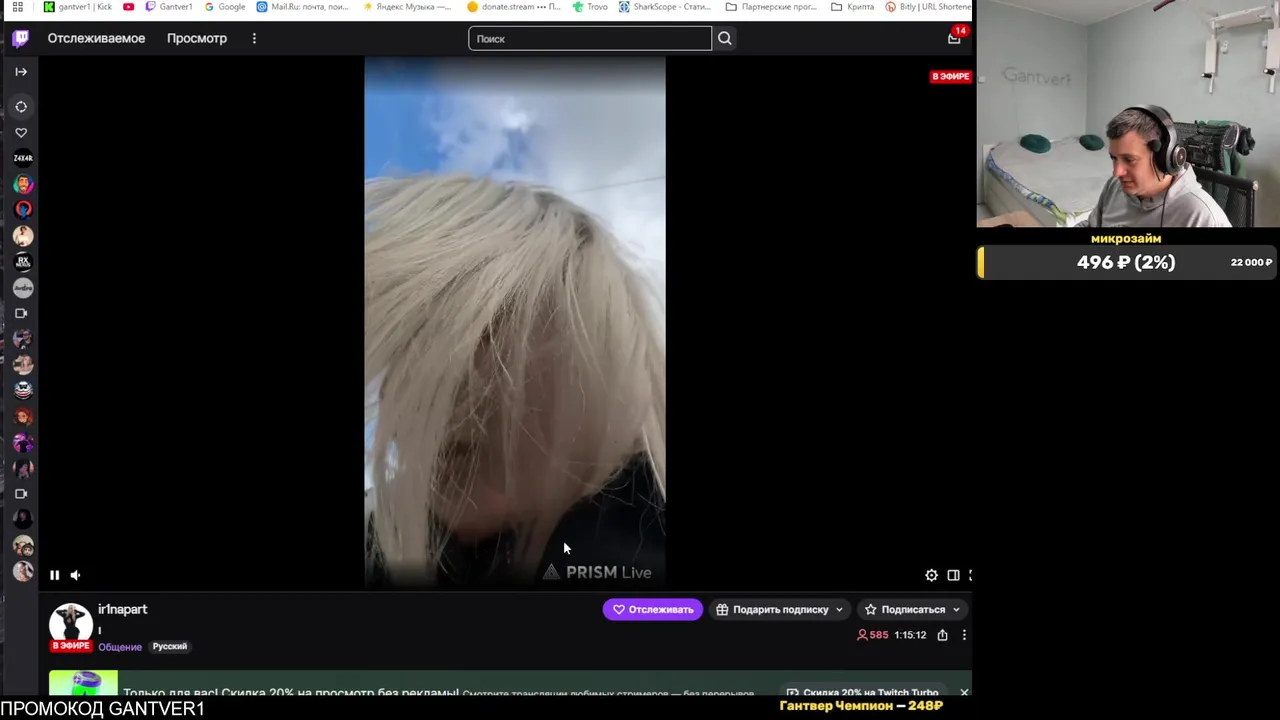1280x720 pixels.
Task: Open the Крипта bookmark folder
Action: [852, 7]
